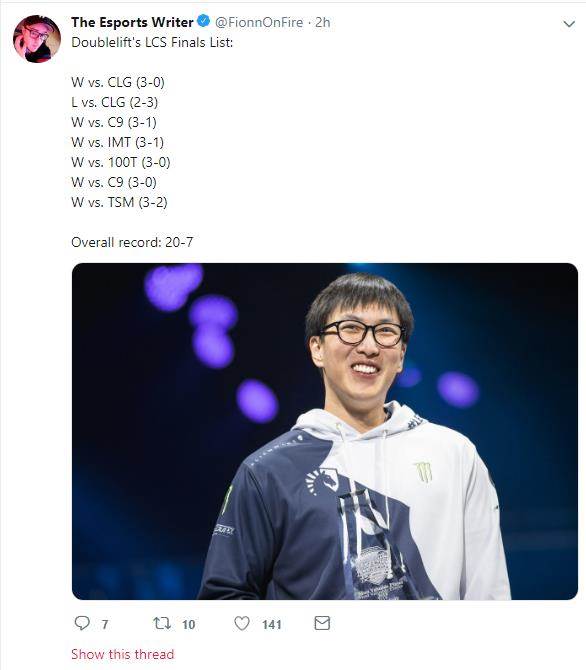Screen dimensions: 586x670
Task: Open The Esports Writer display name
Action: pos(132,22)
